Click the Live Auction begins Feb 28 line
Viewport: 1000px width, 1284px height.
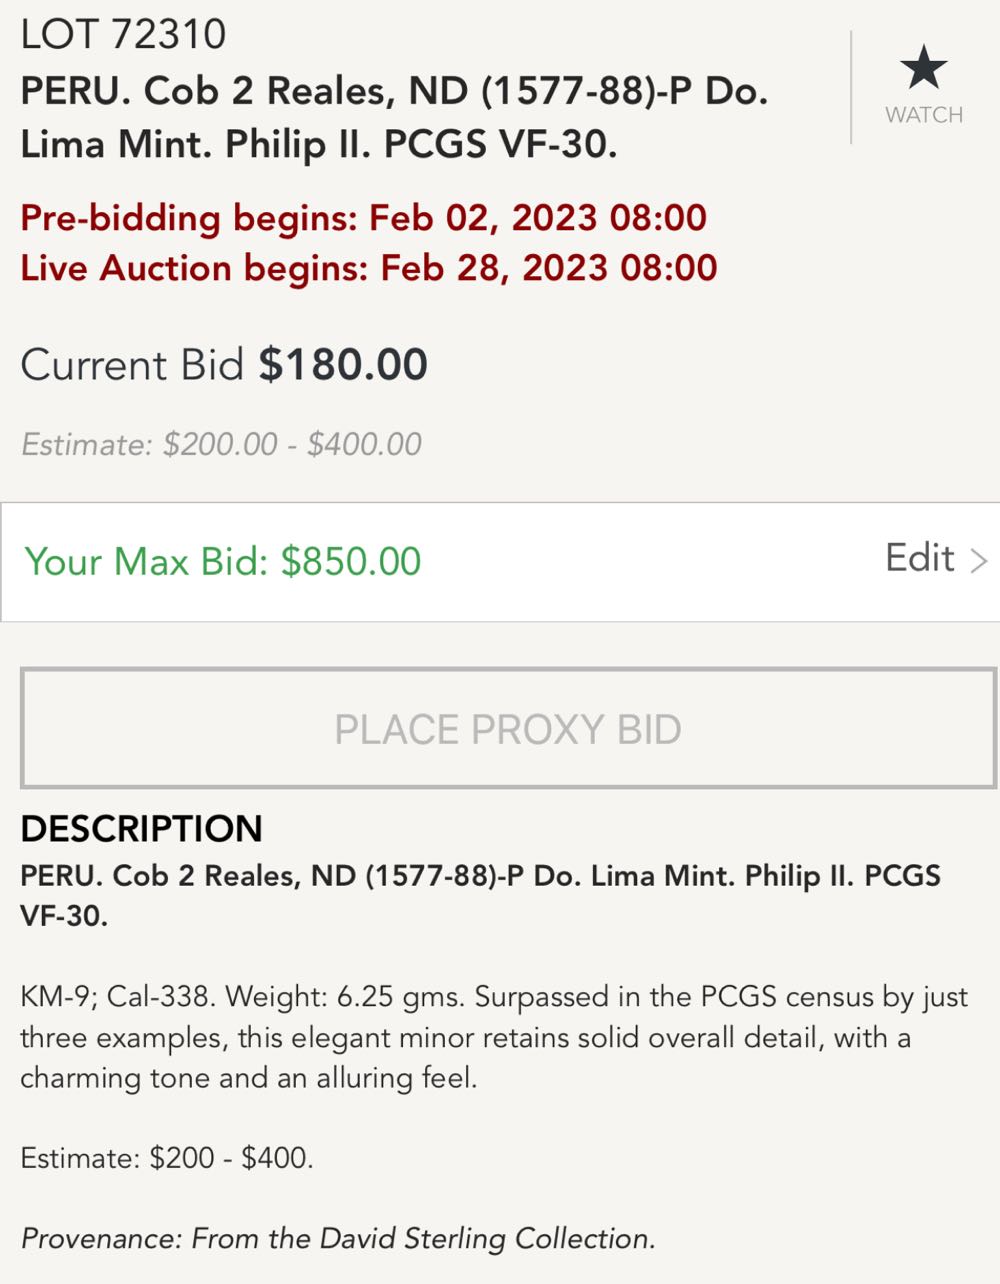pos(368,268)
